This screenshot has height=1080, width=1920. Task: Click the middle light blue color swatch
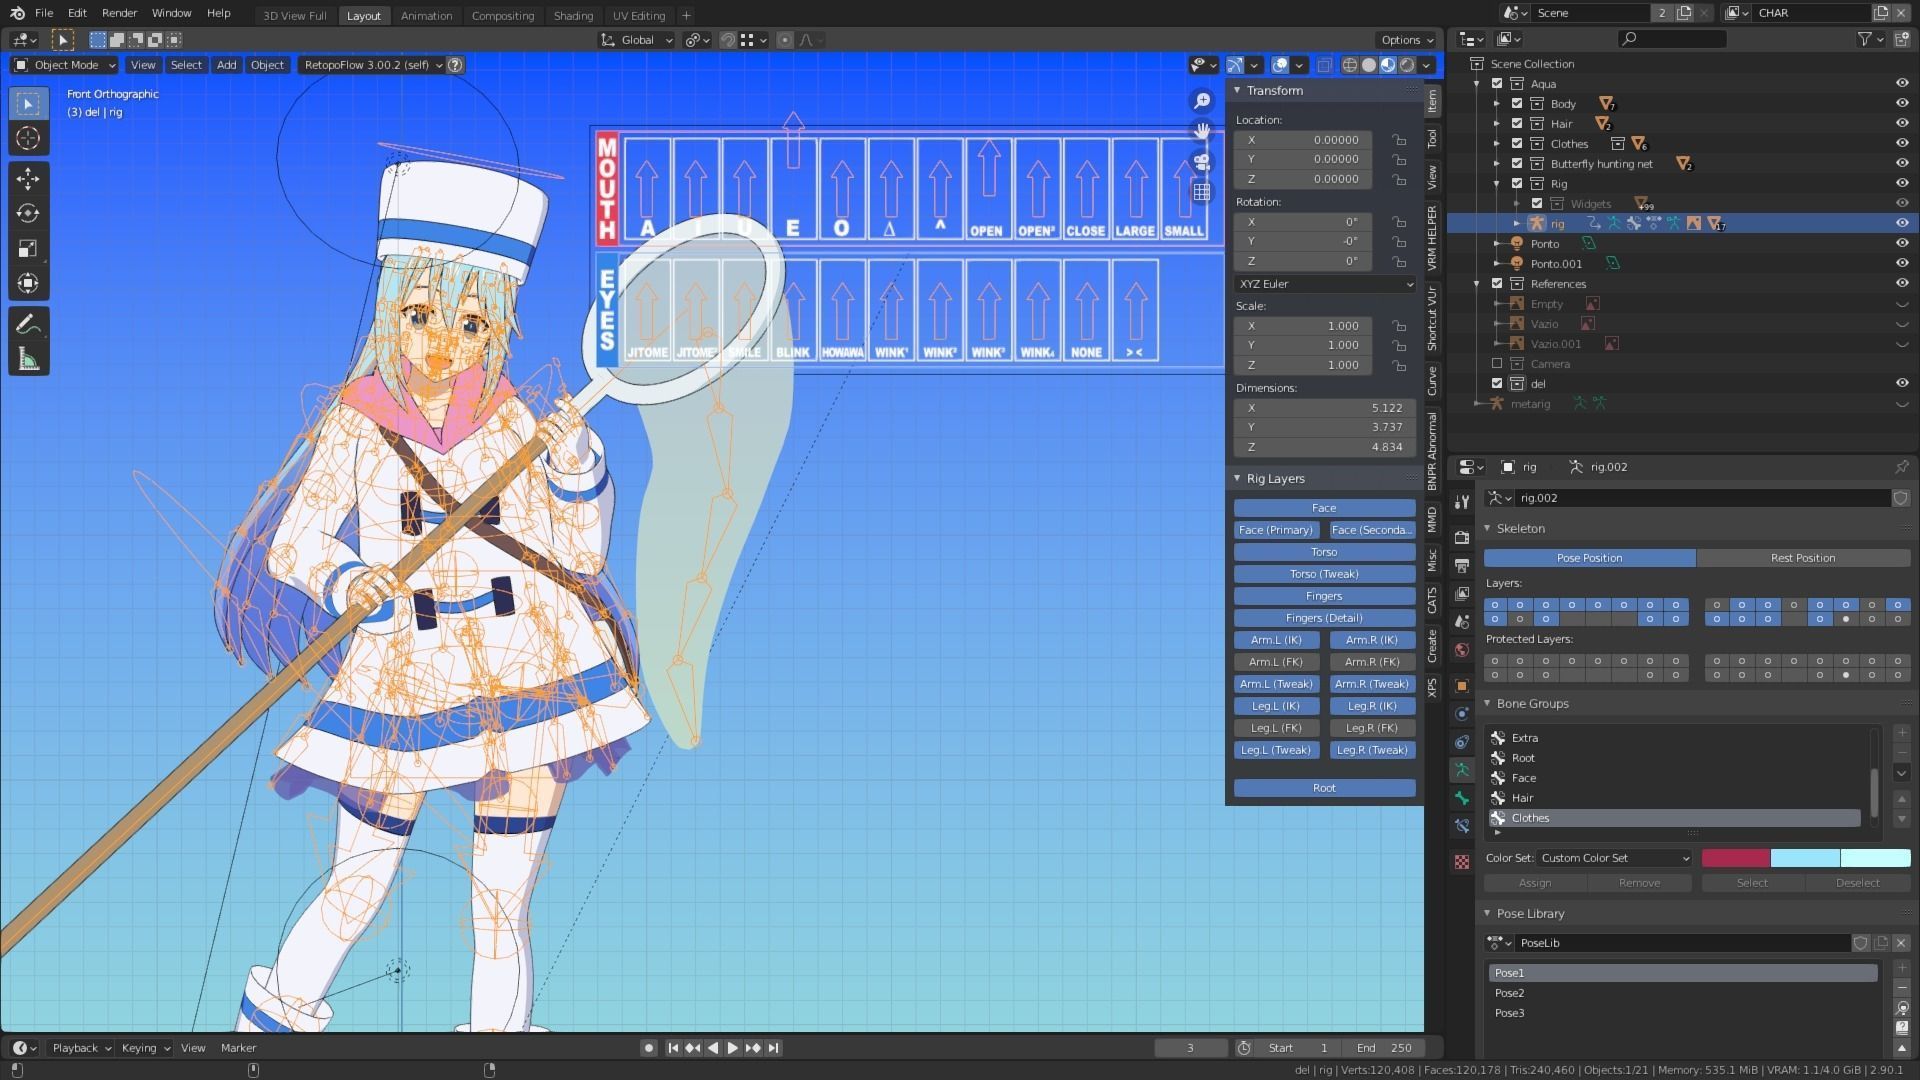point(1805,858)
